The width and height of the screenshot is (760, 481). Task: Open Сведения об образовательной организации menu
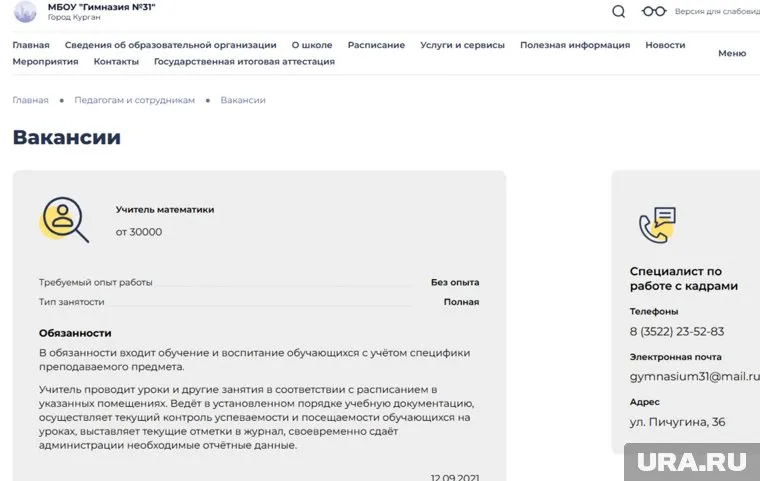tap(170, 45)
